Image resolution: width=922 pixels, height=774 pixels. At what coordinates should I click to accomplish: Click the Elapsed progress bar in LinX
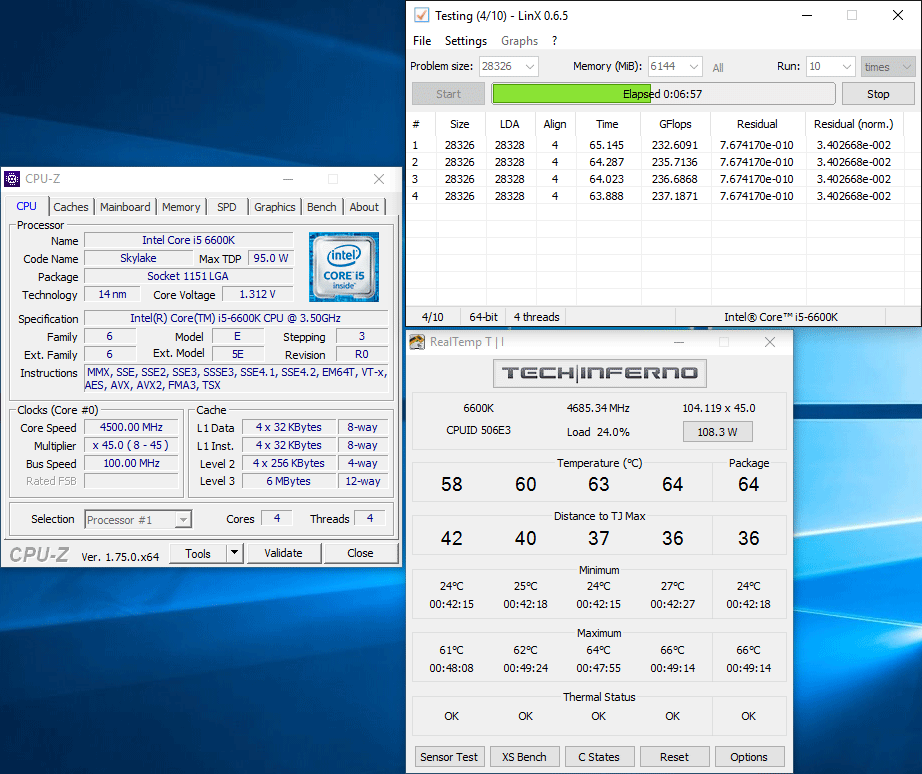tap(663, 94)
